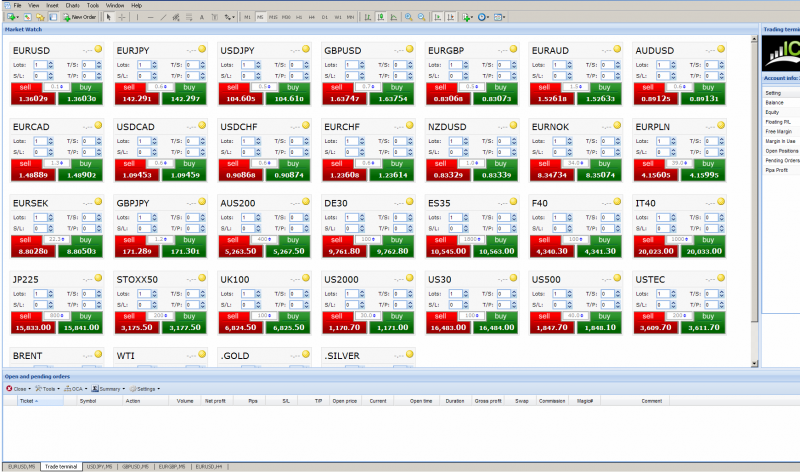
Task: Click the AUDUSD T/P input field
Action: click(x=711, y=76)
